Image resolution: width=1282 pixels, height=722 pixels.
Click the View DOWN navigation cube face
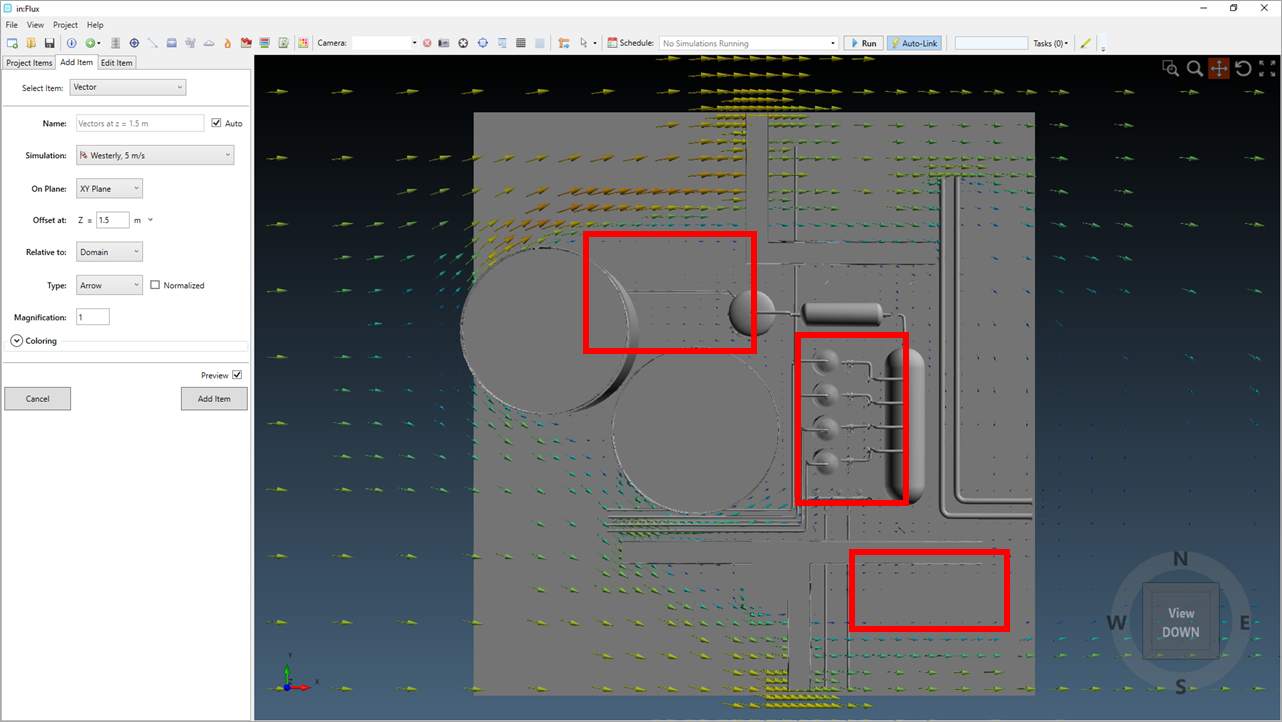(1181, 622)
